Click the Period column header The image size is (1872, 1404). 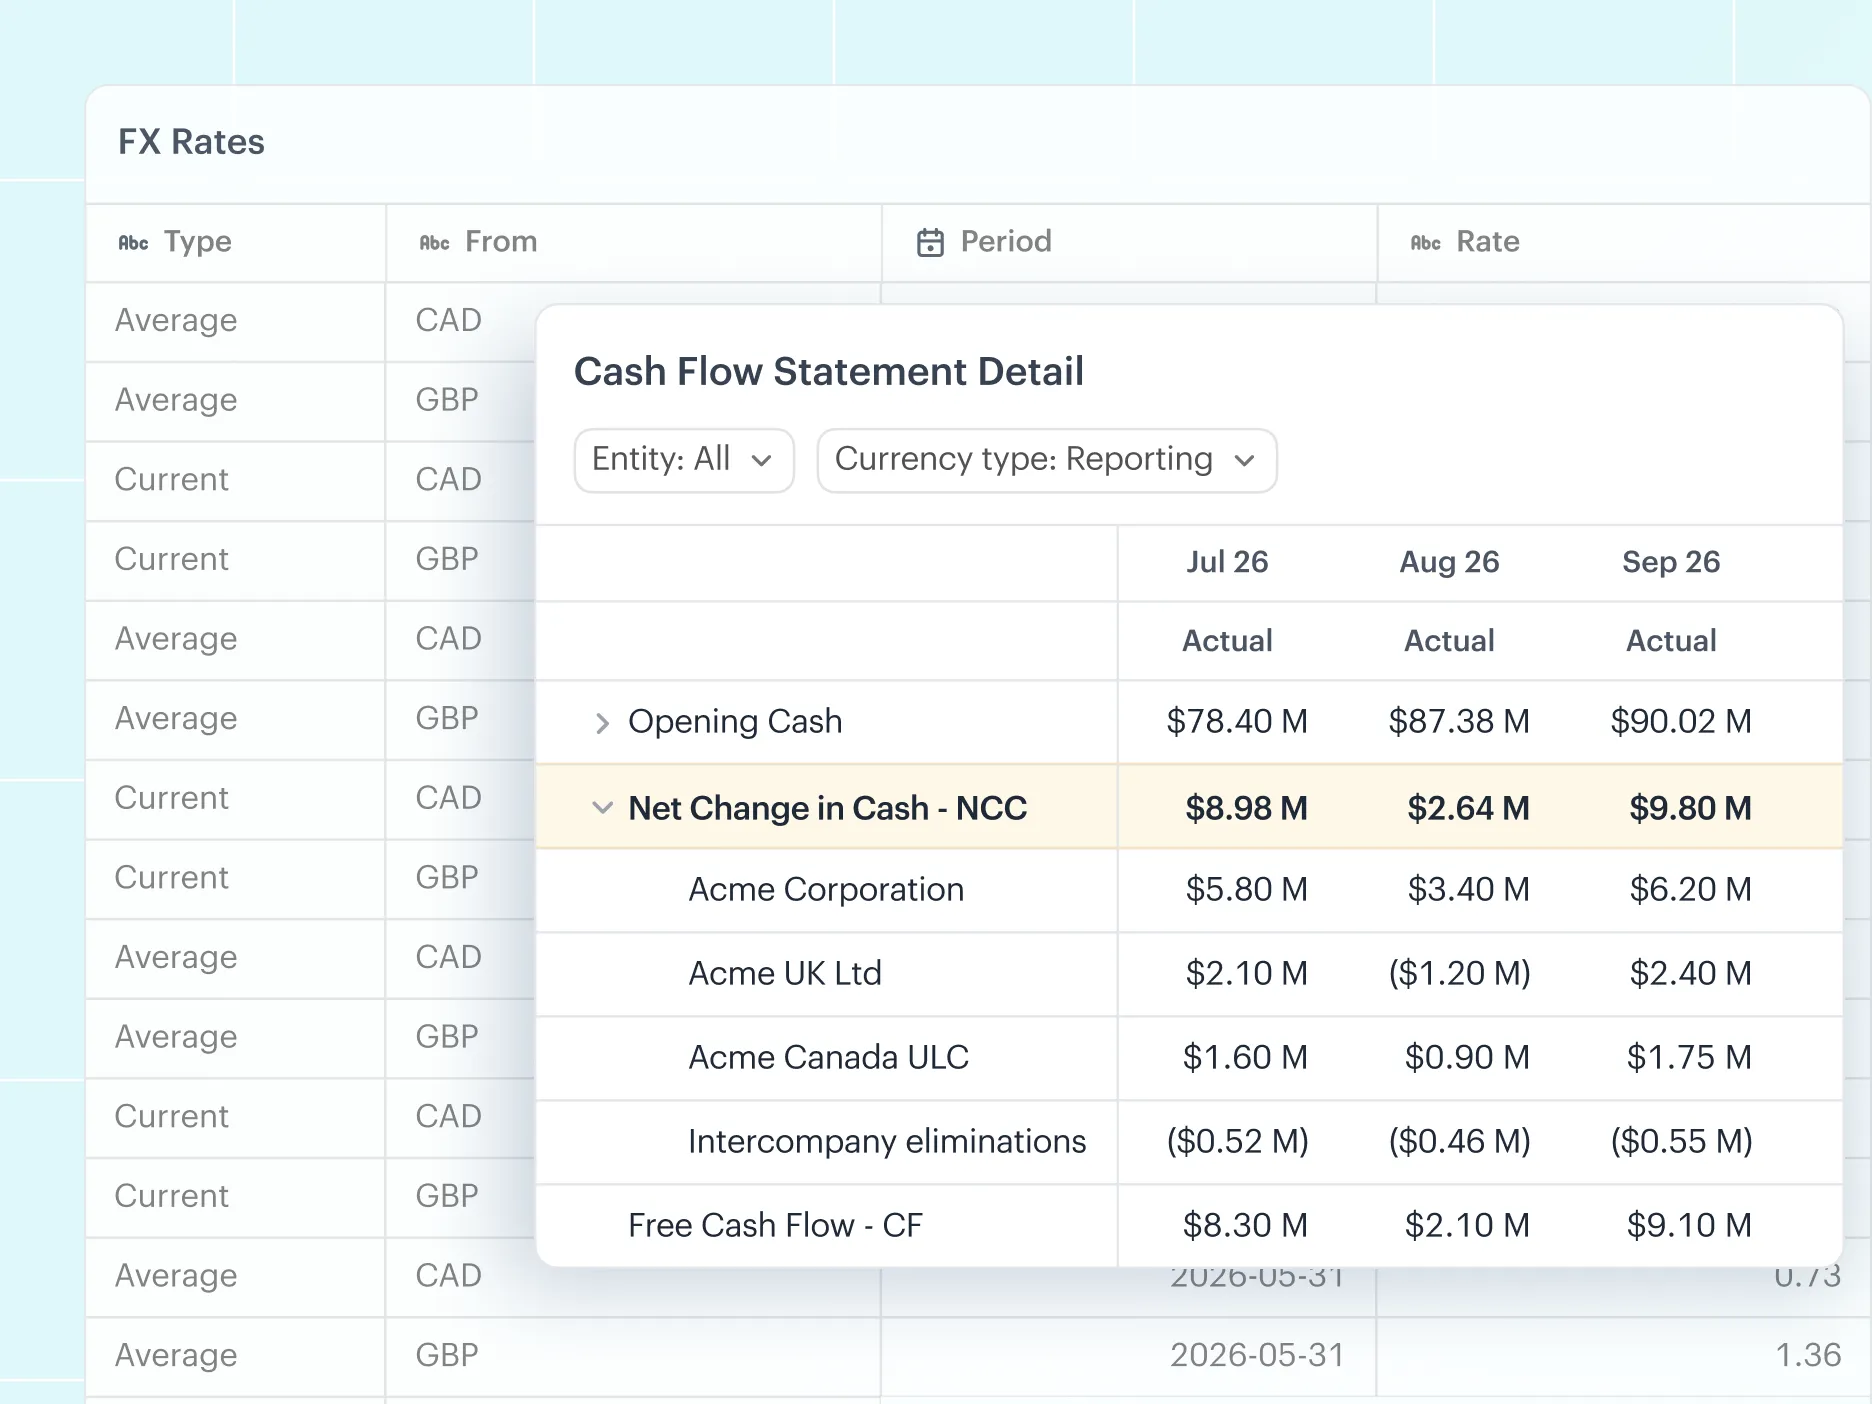(1128, 243)
